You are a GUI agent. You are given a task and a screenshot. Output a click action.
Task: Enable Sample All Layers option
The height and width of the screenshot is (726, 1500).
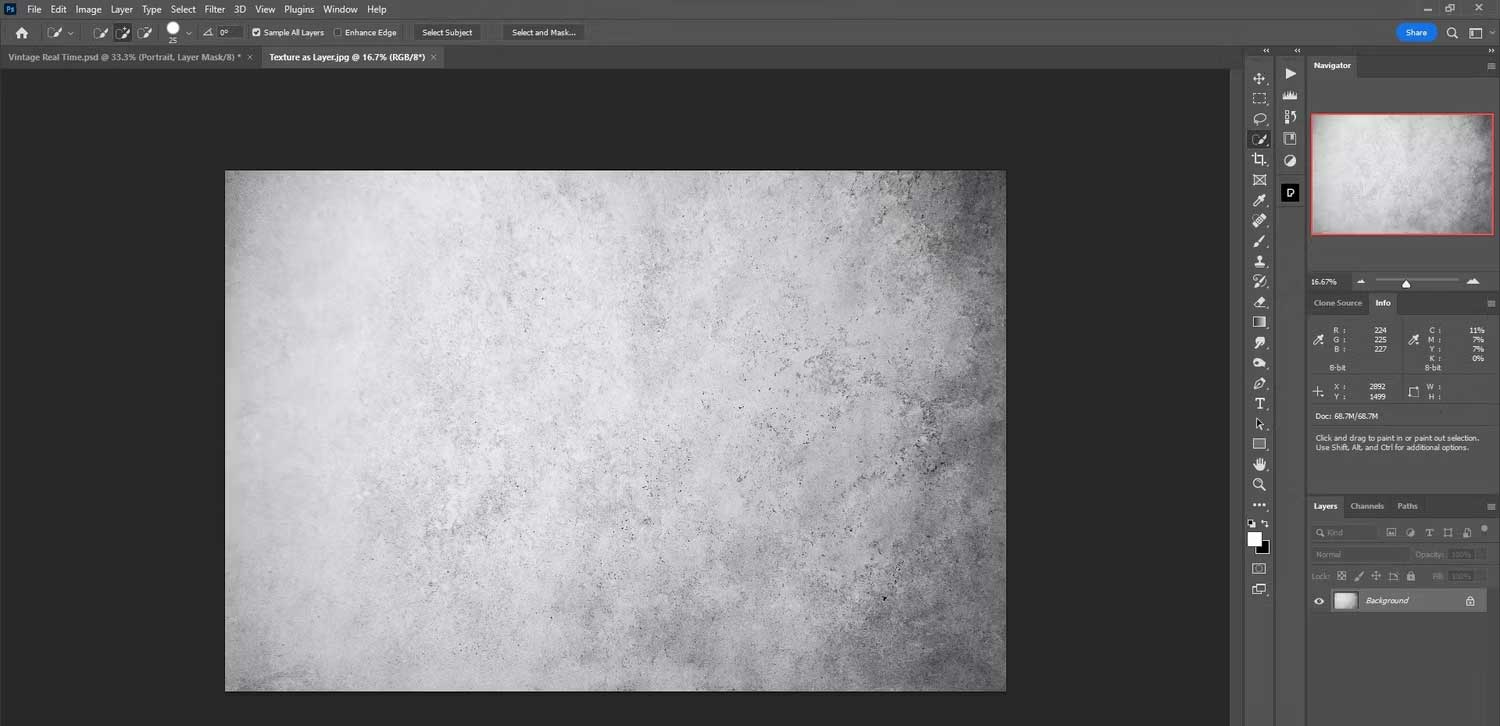tap(256, 32)
